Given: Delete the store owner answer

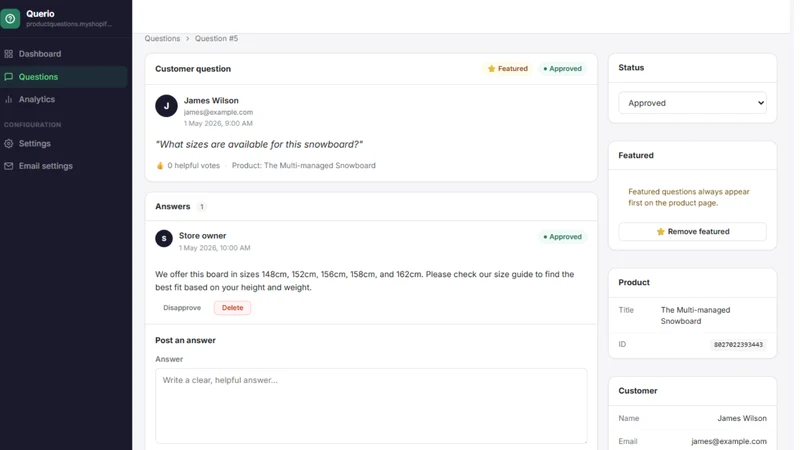Looking at the screenshot, I should coord(233,308).
